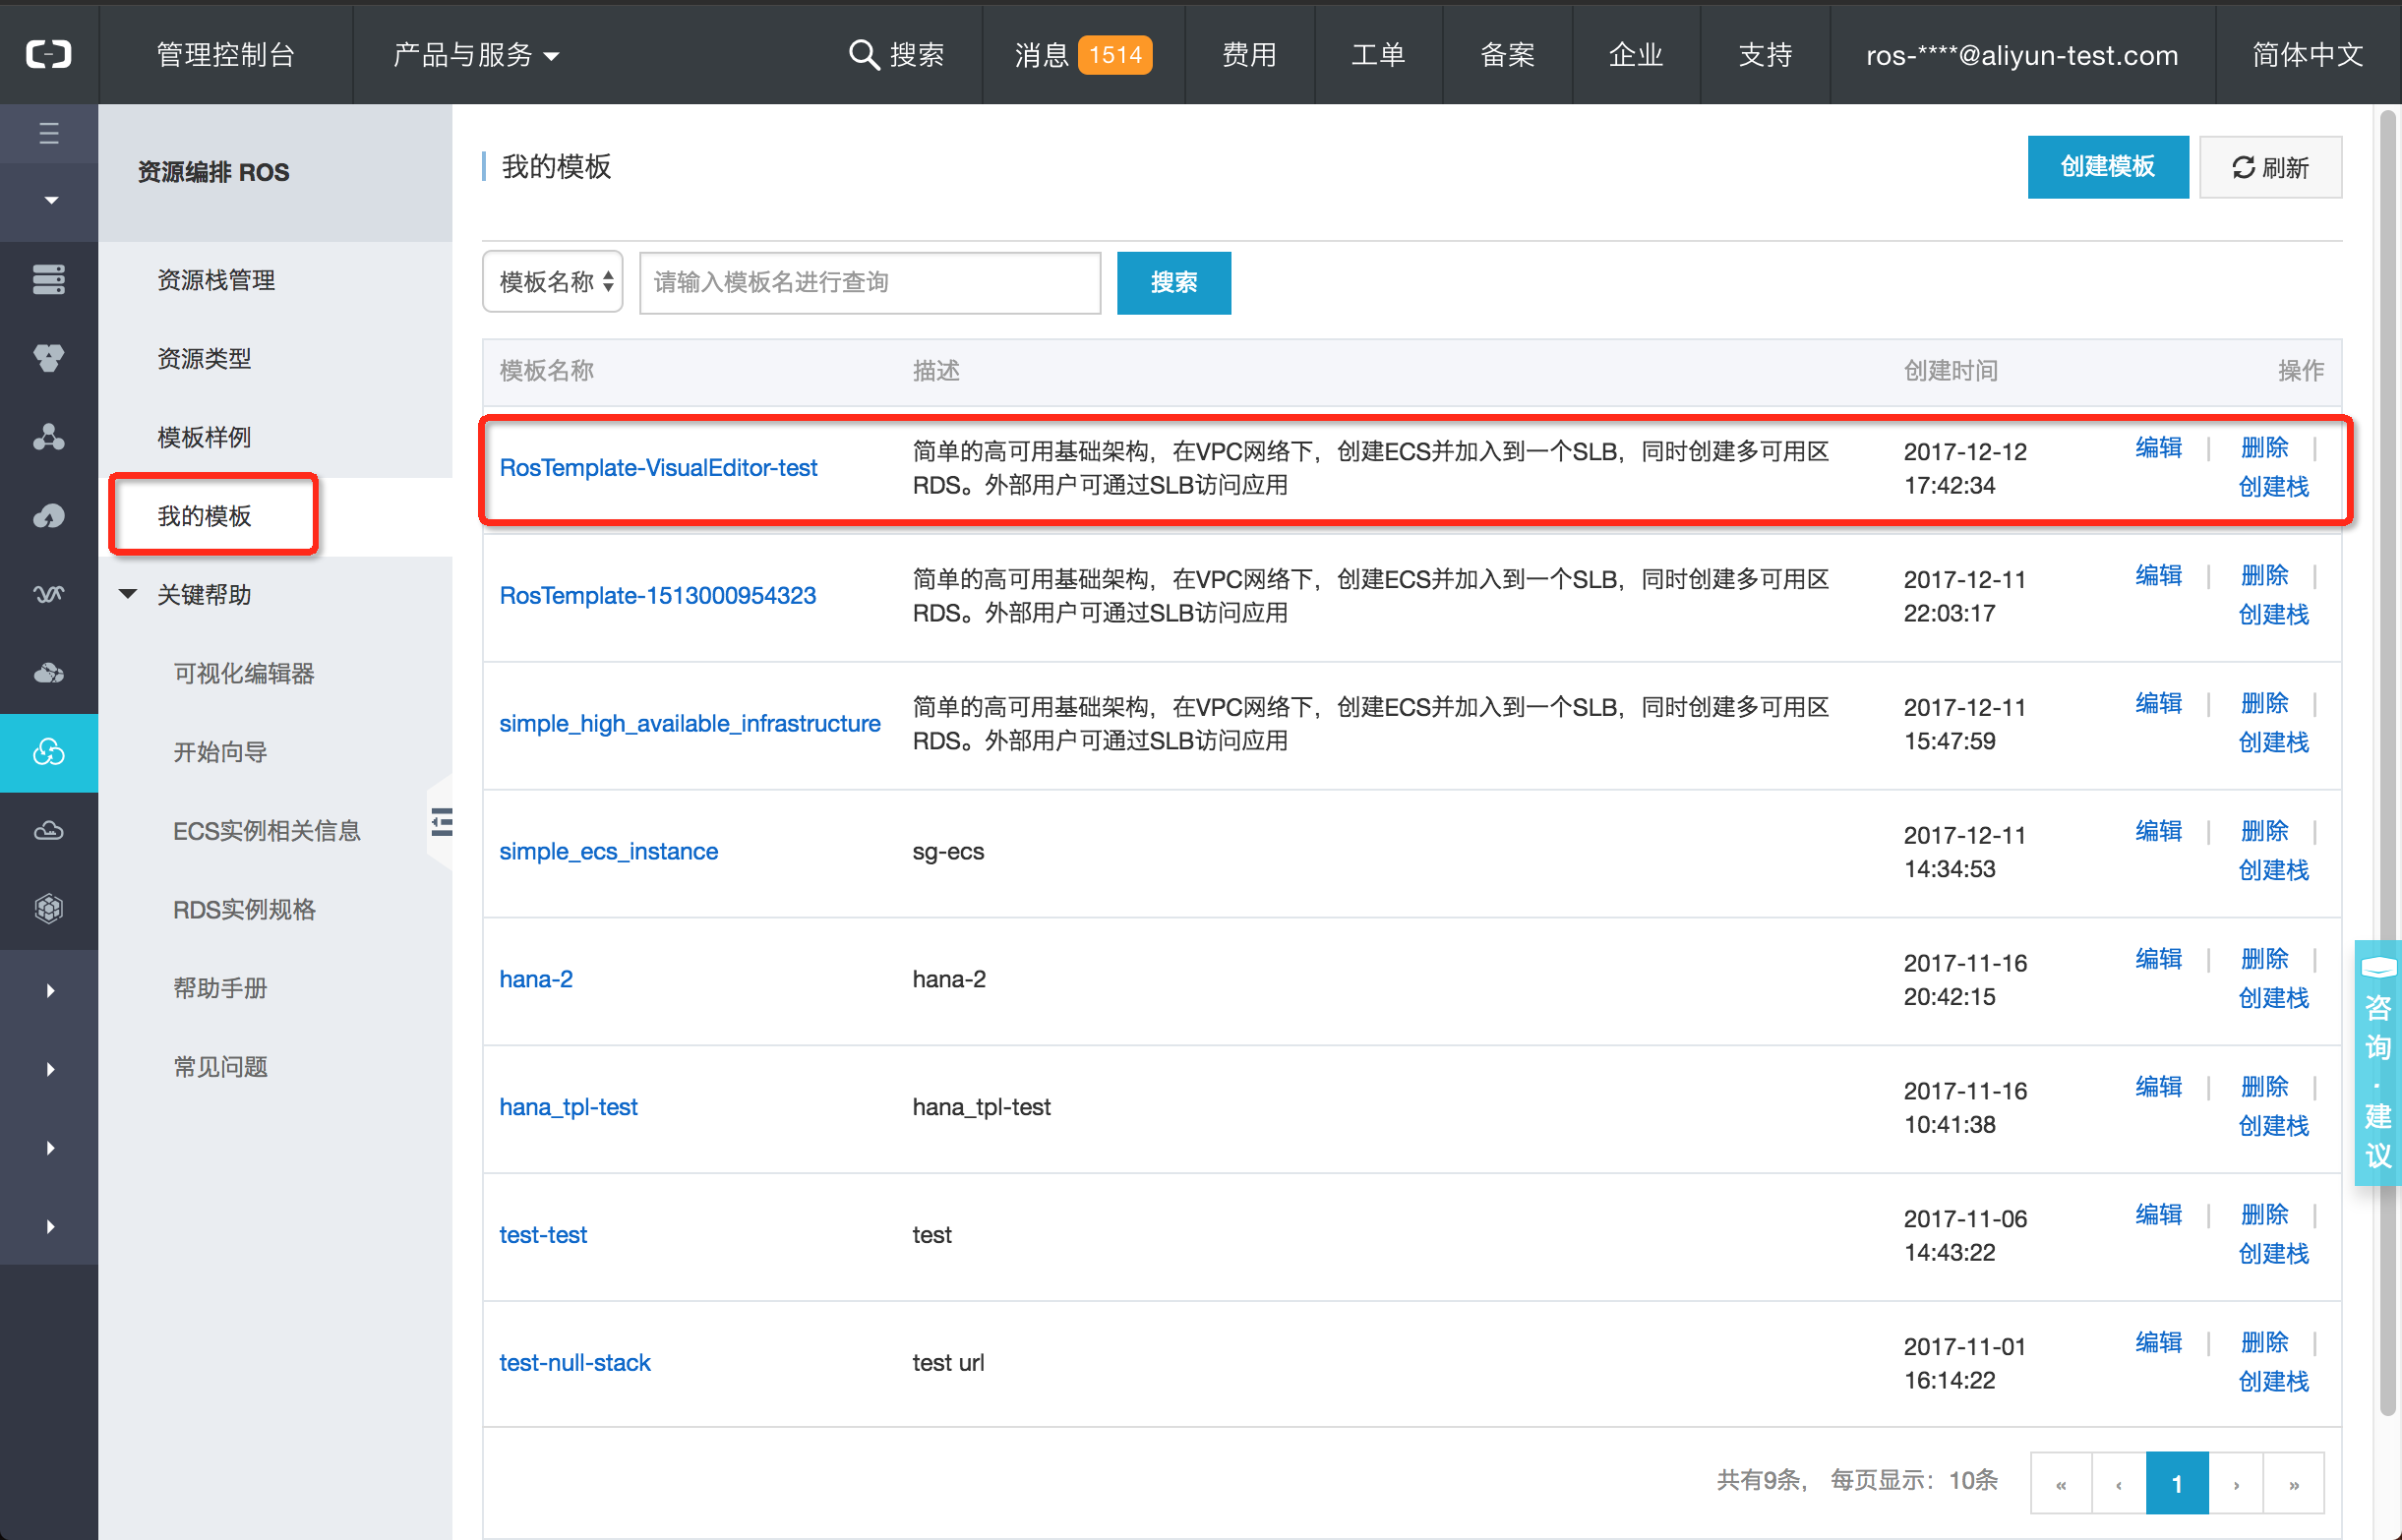Click 创建栈 for test-null-stack row
Screen dimensions: 2402x1540
click(2273, 1382)
